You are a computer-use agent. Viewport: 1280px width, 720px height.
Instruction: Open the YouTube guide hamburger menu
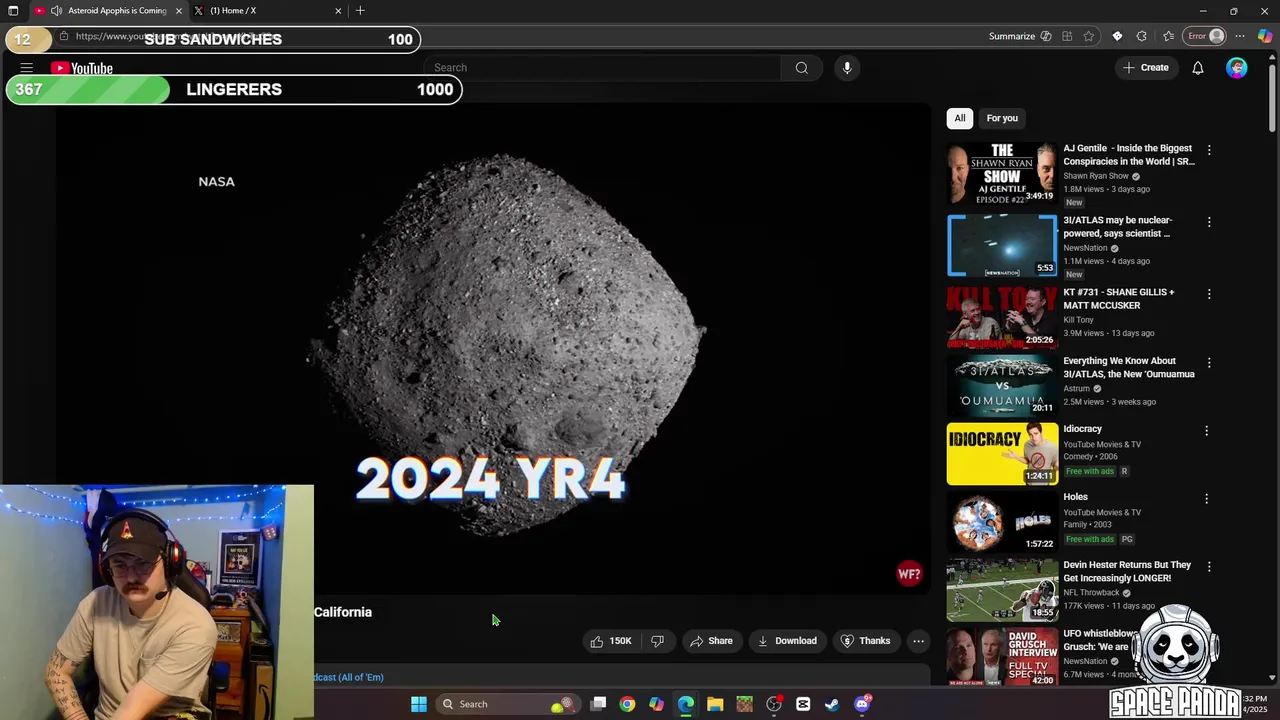point(27,68)
